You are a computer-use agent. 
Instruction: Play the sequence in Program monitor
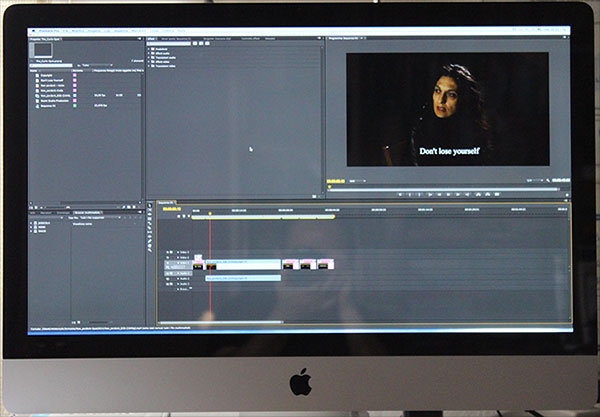(448, 194)
